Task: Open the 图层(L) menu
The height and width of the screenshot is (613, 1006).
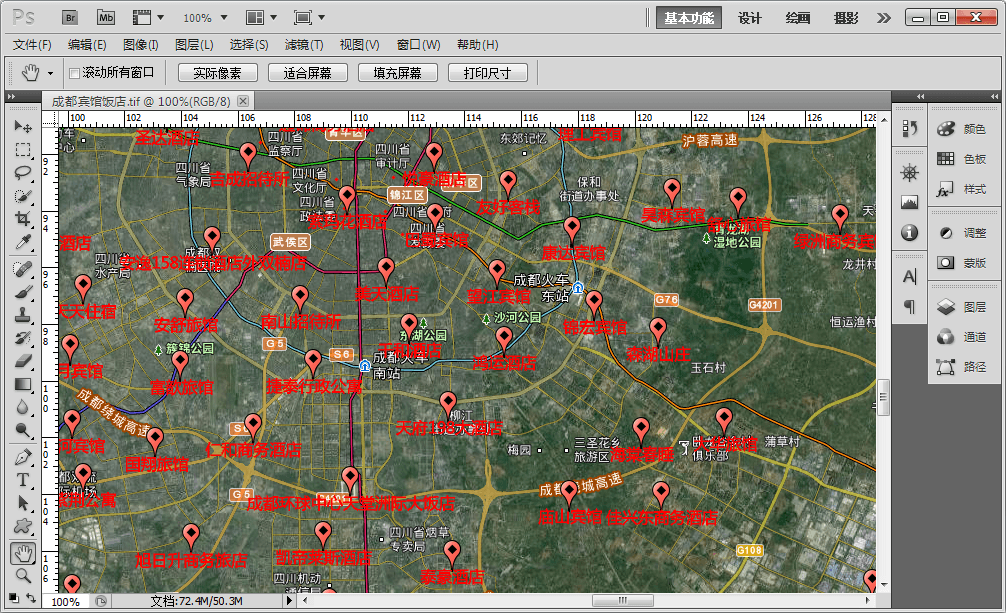Action: point(194,45)
